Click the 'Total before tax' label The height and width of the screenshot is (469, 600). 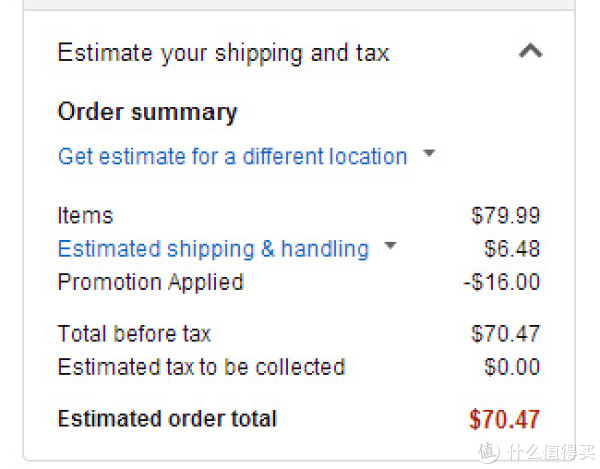click(x=134, y=334)
